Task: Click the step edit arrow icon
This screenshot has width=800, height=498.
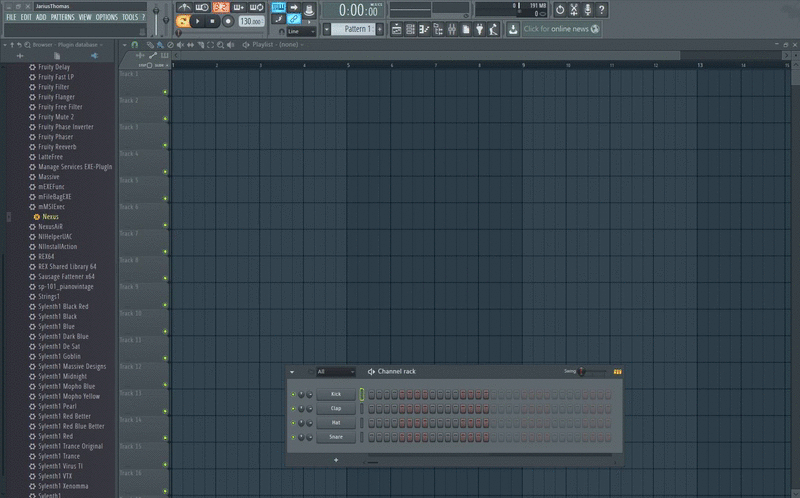Action: tap(294, 7)
